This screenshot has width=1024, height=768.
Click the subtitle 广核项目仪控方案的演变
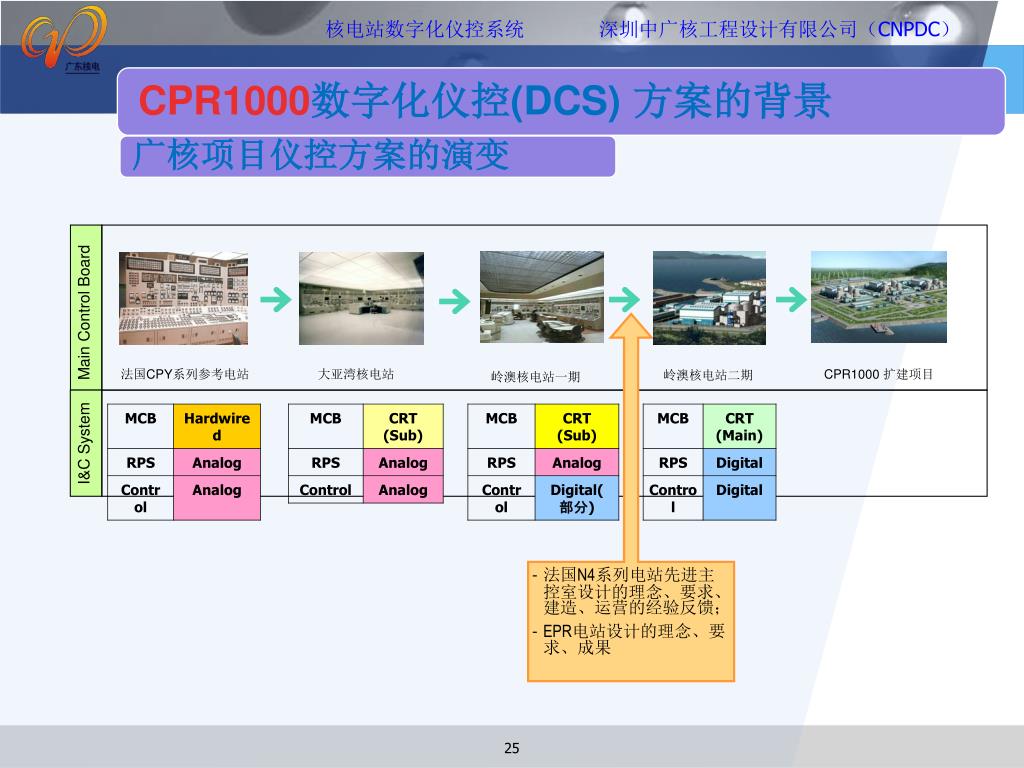(x=320, y=155)
